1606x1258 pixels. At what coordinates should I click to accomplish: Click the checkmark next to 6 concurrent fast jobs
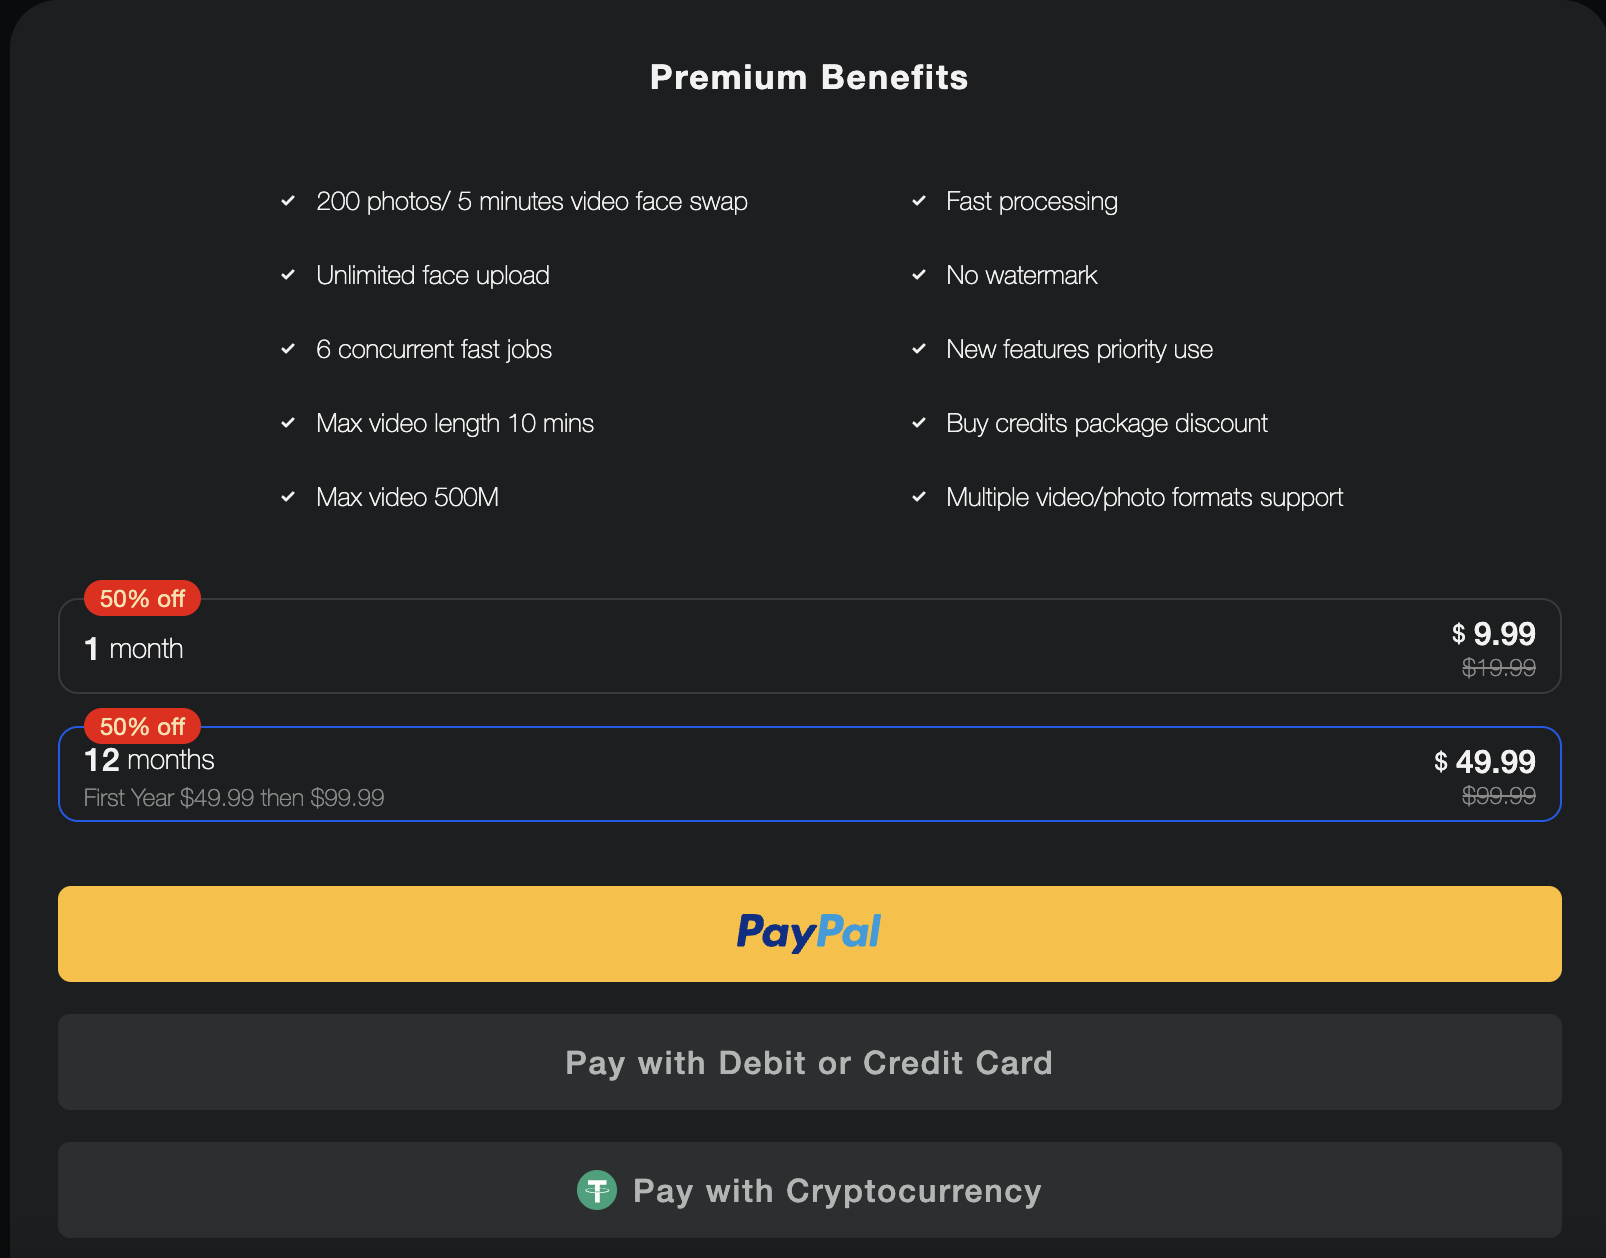tap(288, 349)
